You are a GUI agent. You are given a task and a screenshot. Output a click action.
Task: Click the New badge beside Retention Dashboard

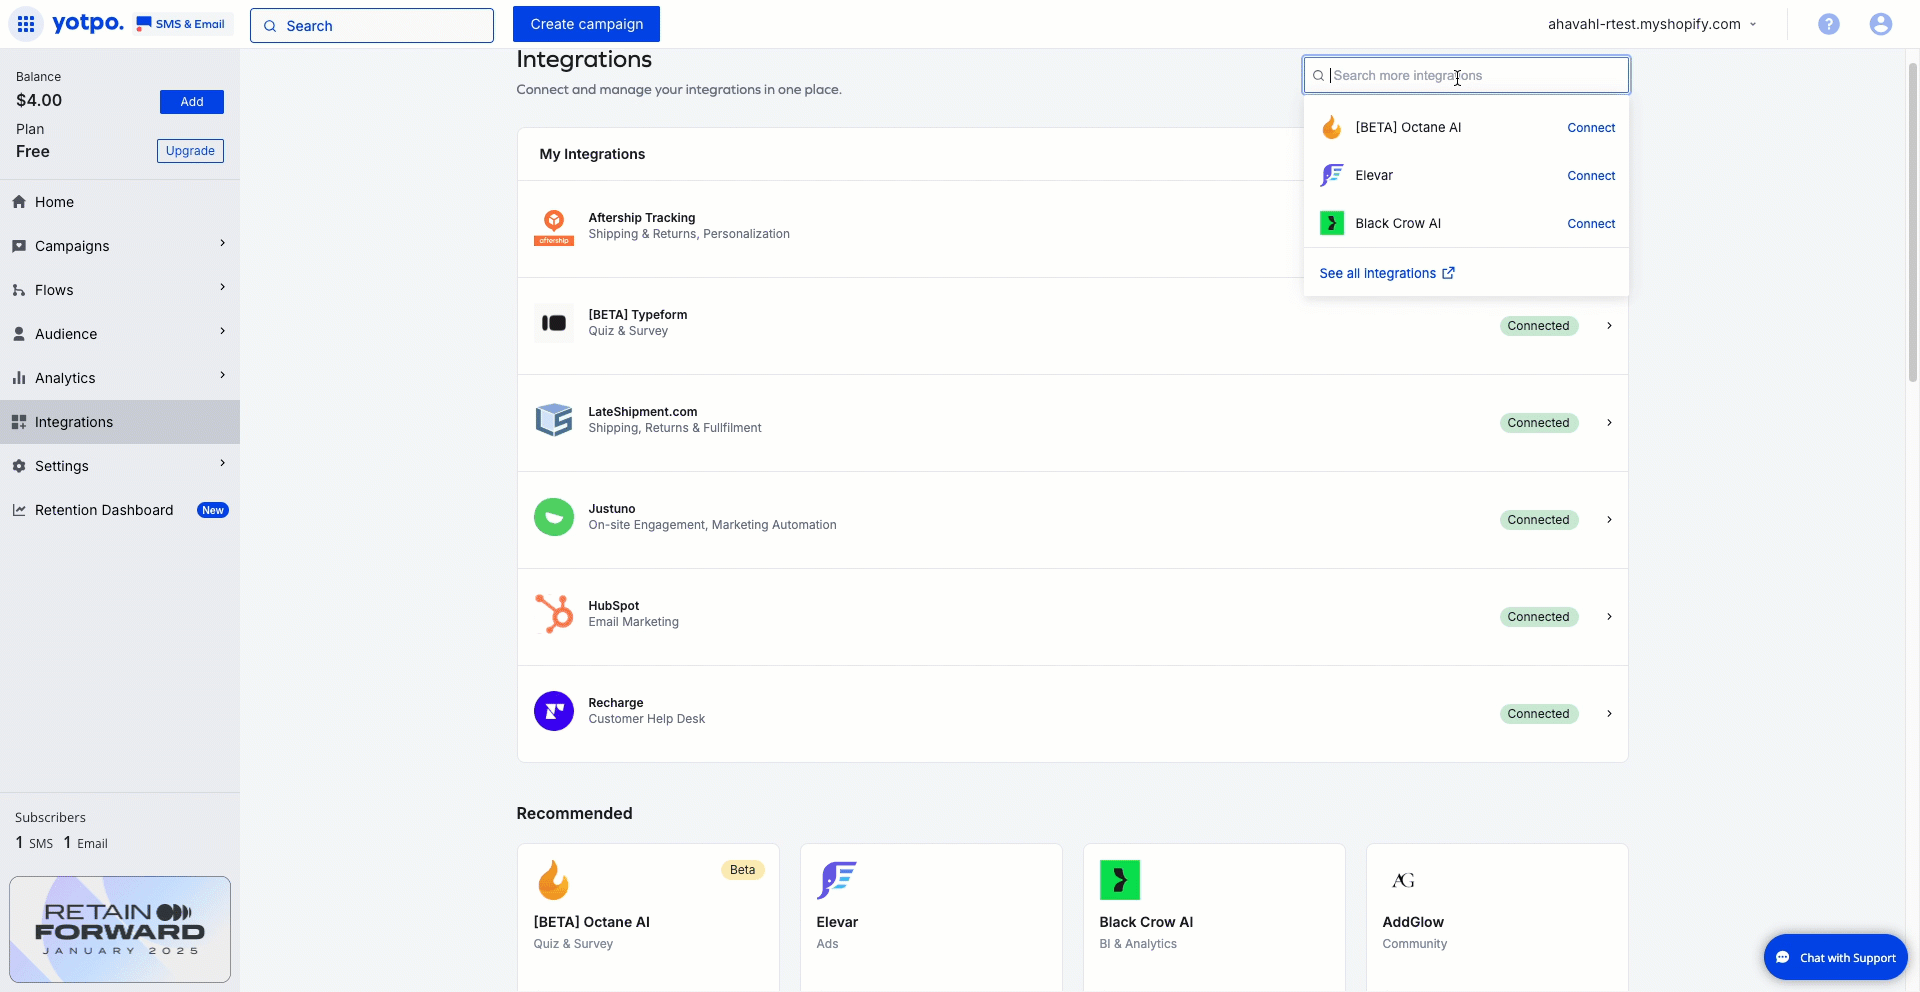click(x=213, y=510)
